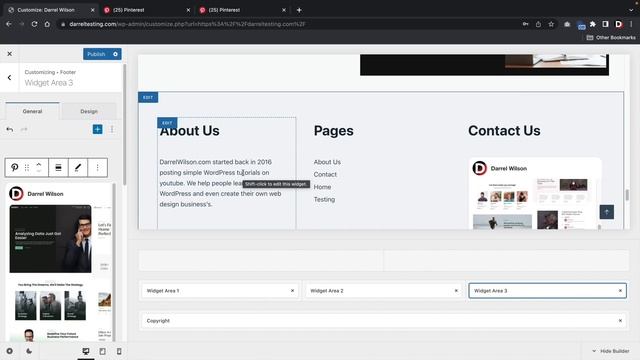Open the Chrome profile avatar
The image size is (640, 360).
pyautogui.click(x=618, y=24)
